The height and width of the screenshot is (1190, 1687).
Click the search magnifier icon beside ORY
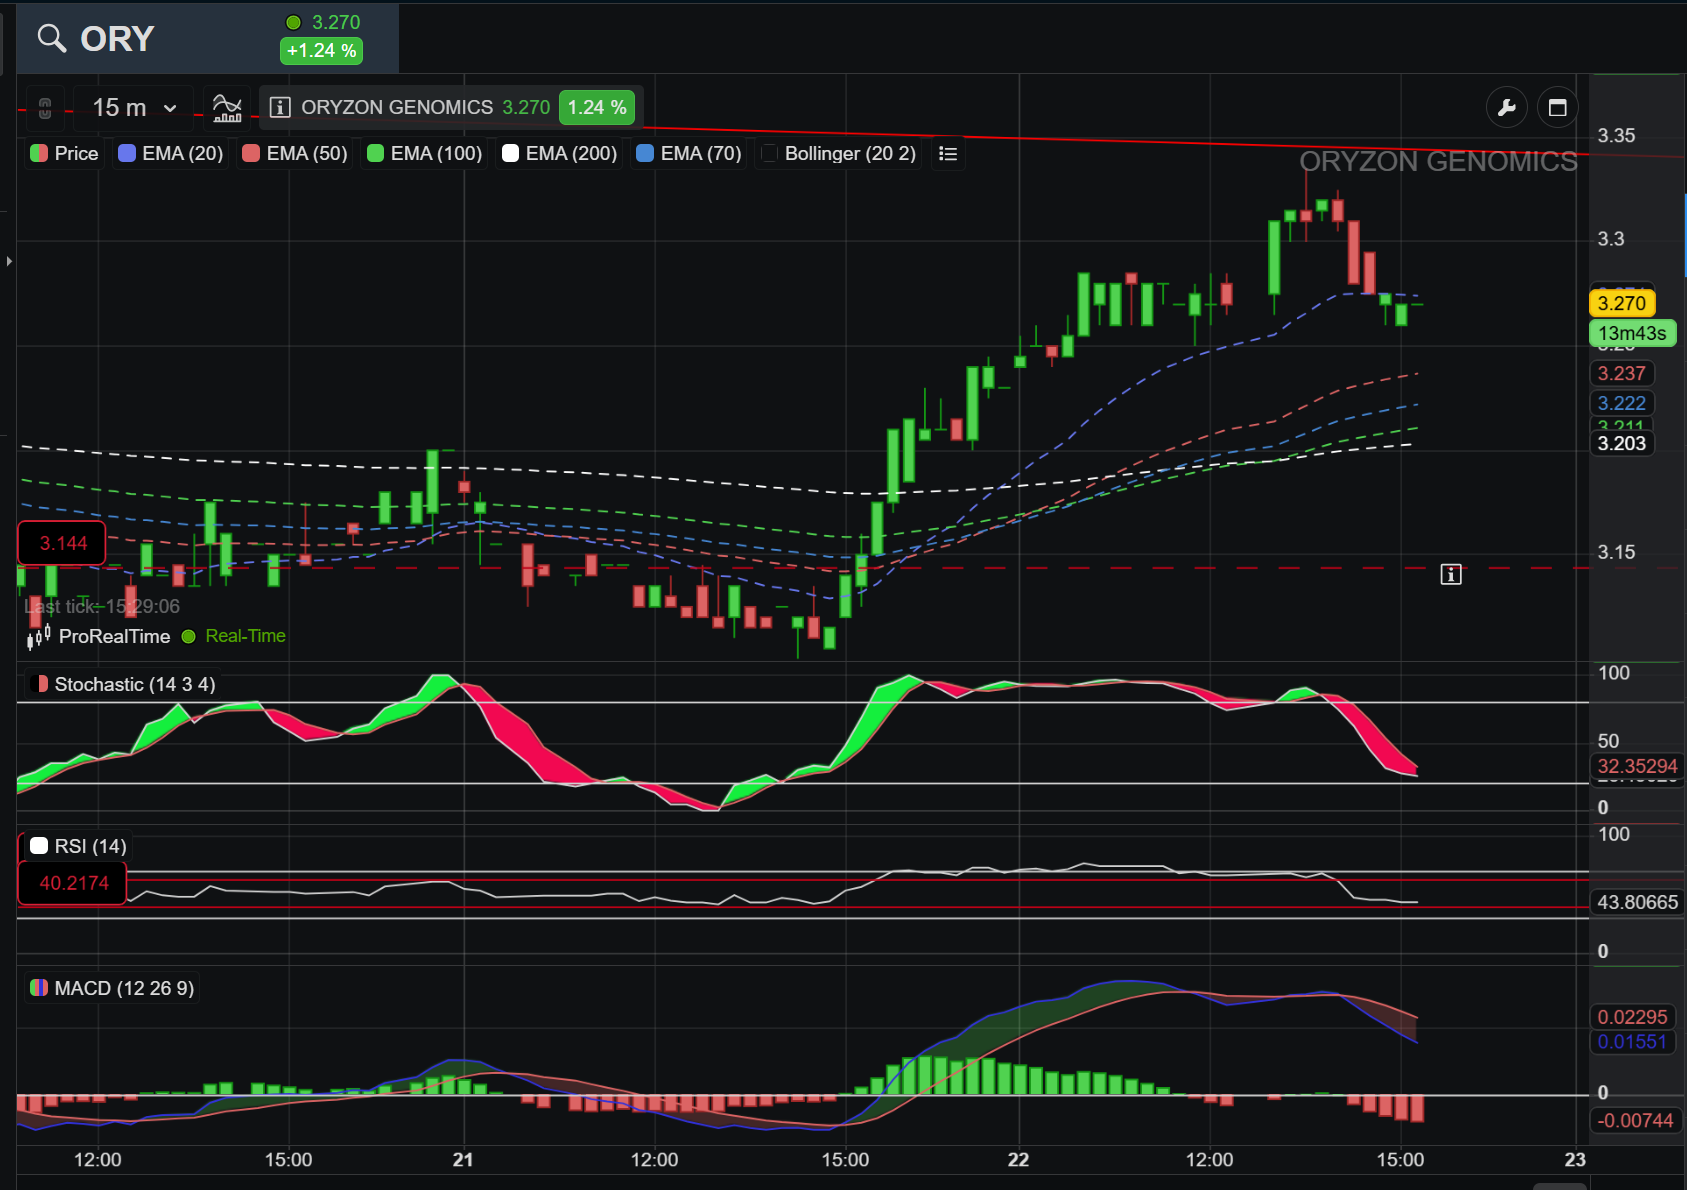[51, 39]
